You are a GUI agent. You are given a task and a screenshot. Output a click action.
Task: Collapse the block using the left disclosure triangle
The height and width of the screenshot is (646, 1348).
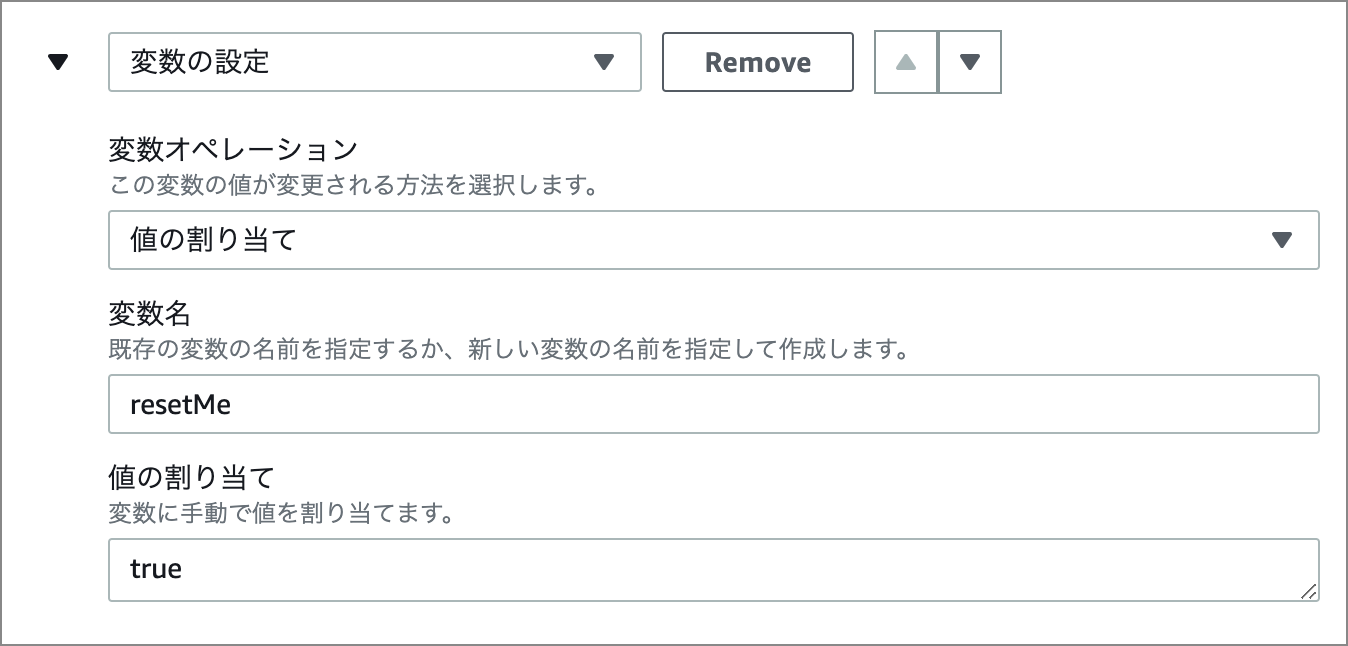pyautogui.click(x=59, y=61)
